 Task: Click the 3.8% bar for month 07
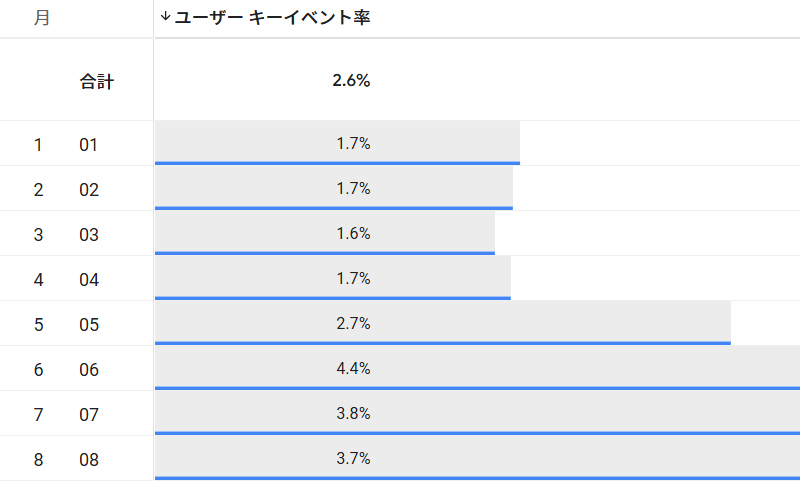point(353,414)
